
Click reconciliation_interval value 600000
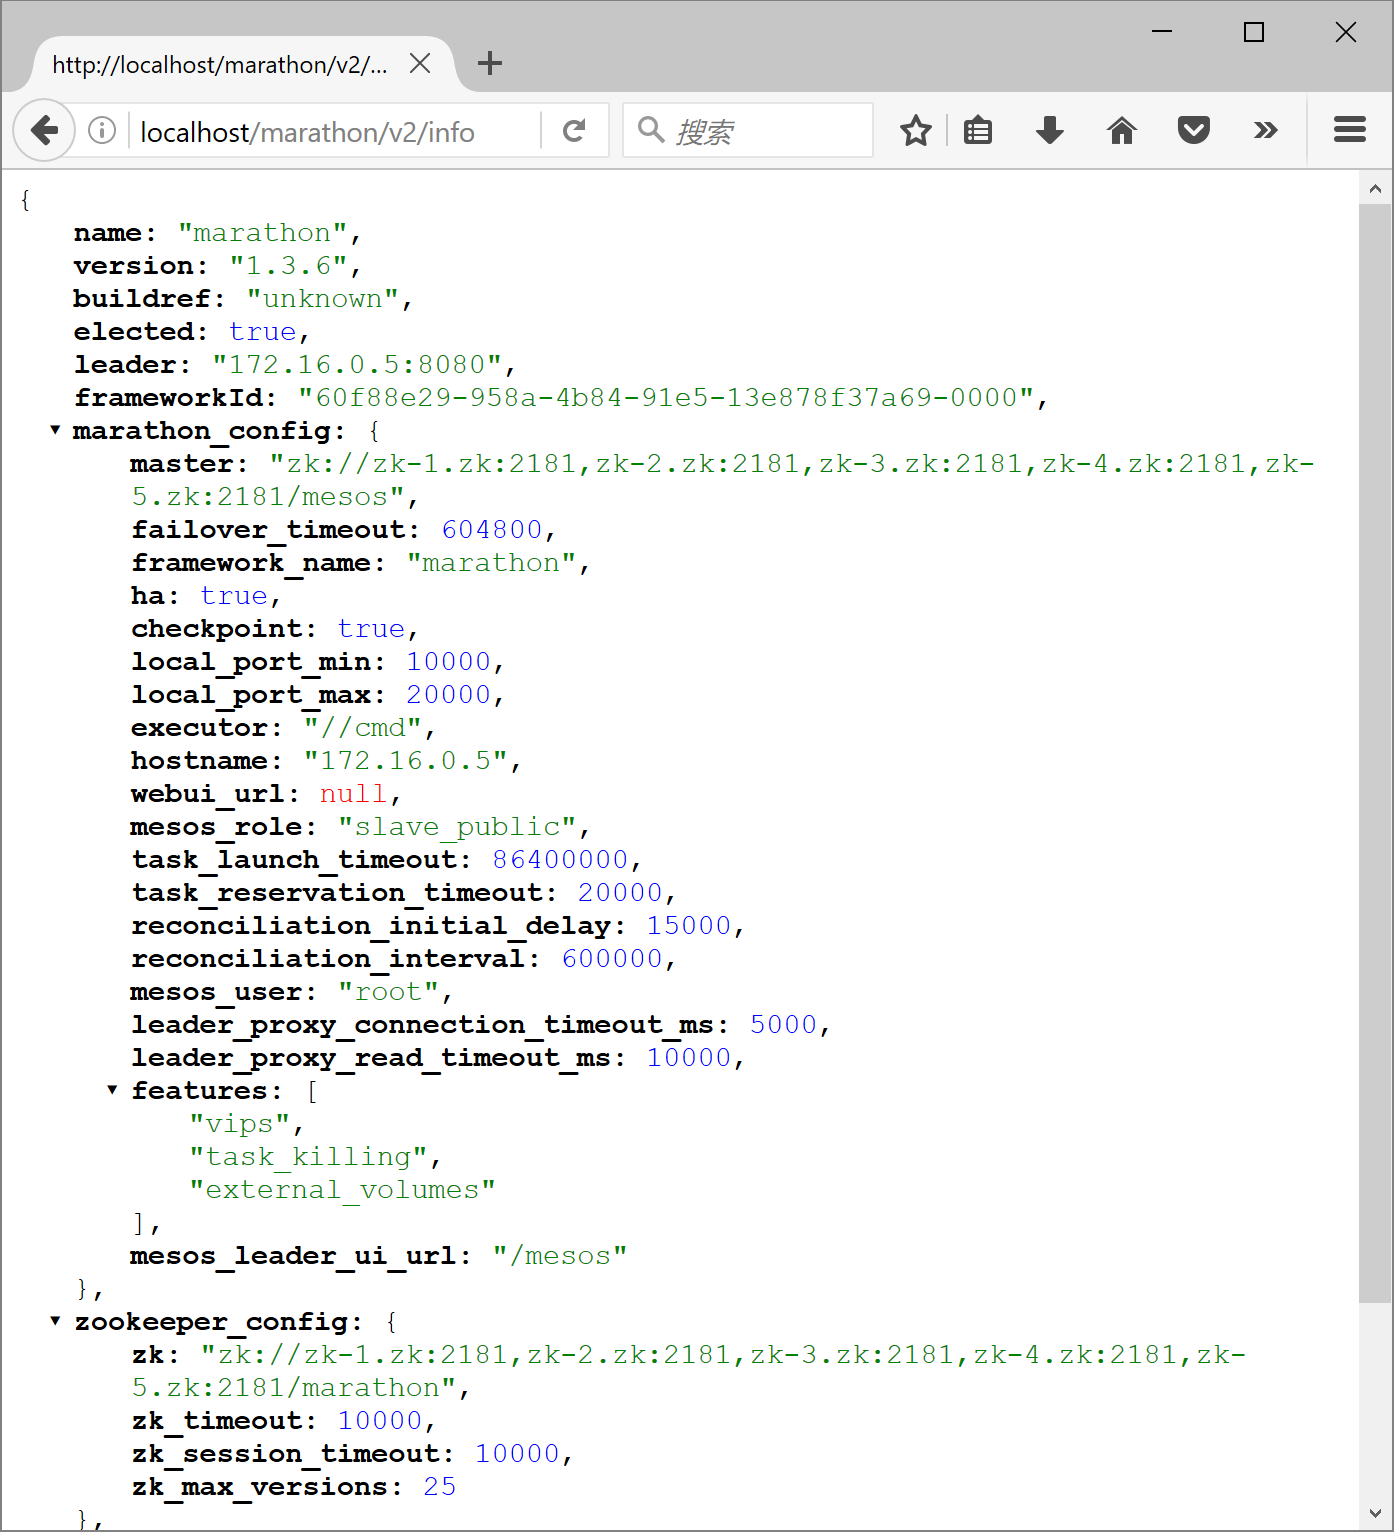point(612,958)
